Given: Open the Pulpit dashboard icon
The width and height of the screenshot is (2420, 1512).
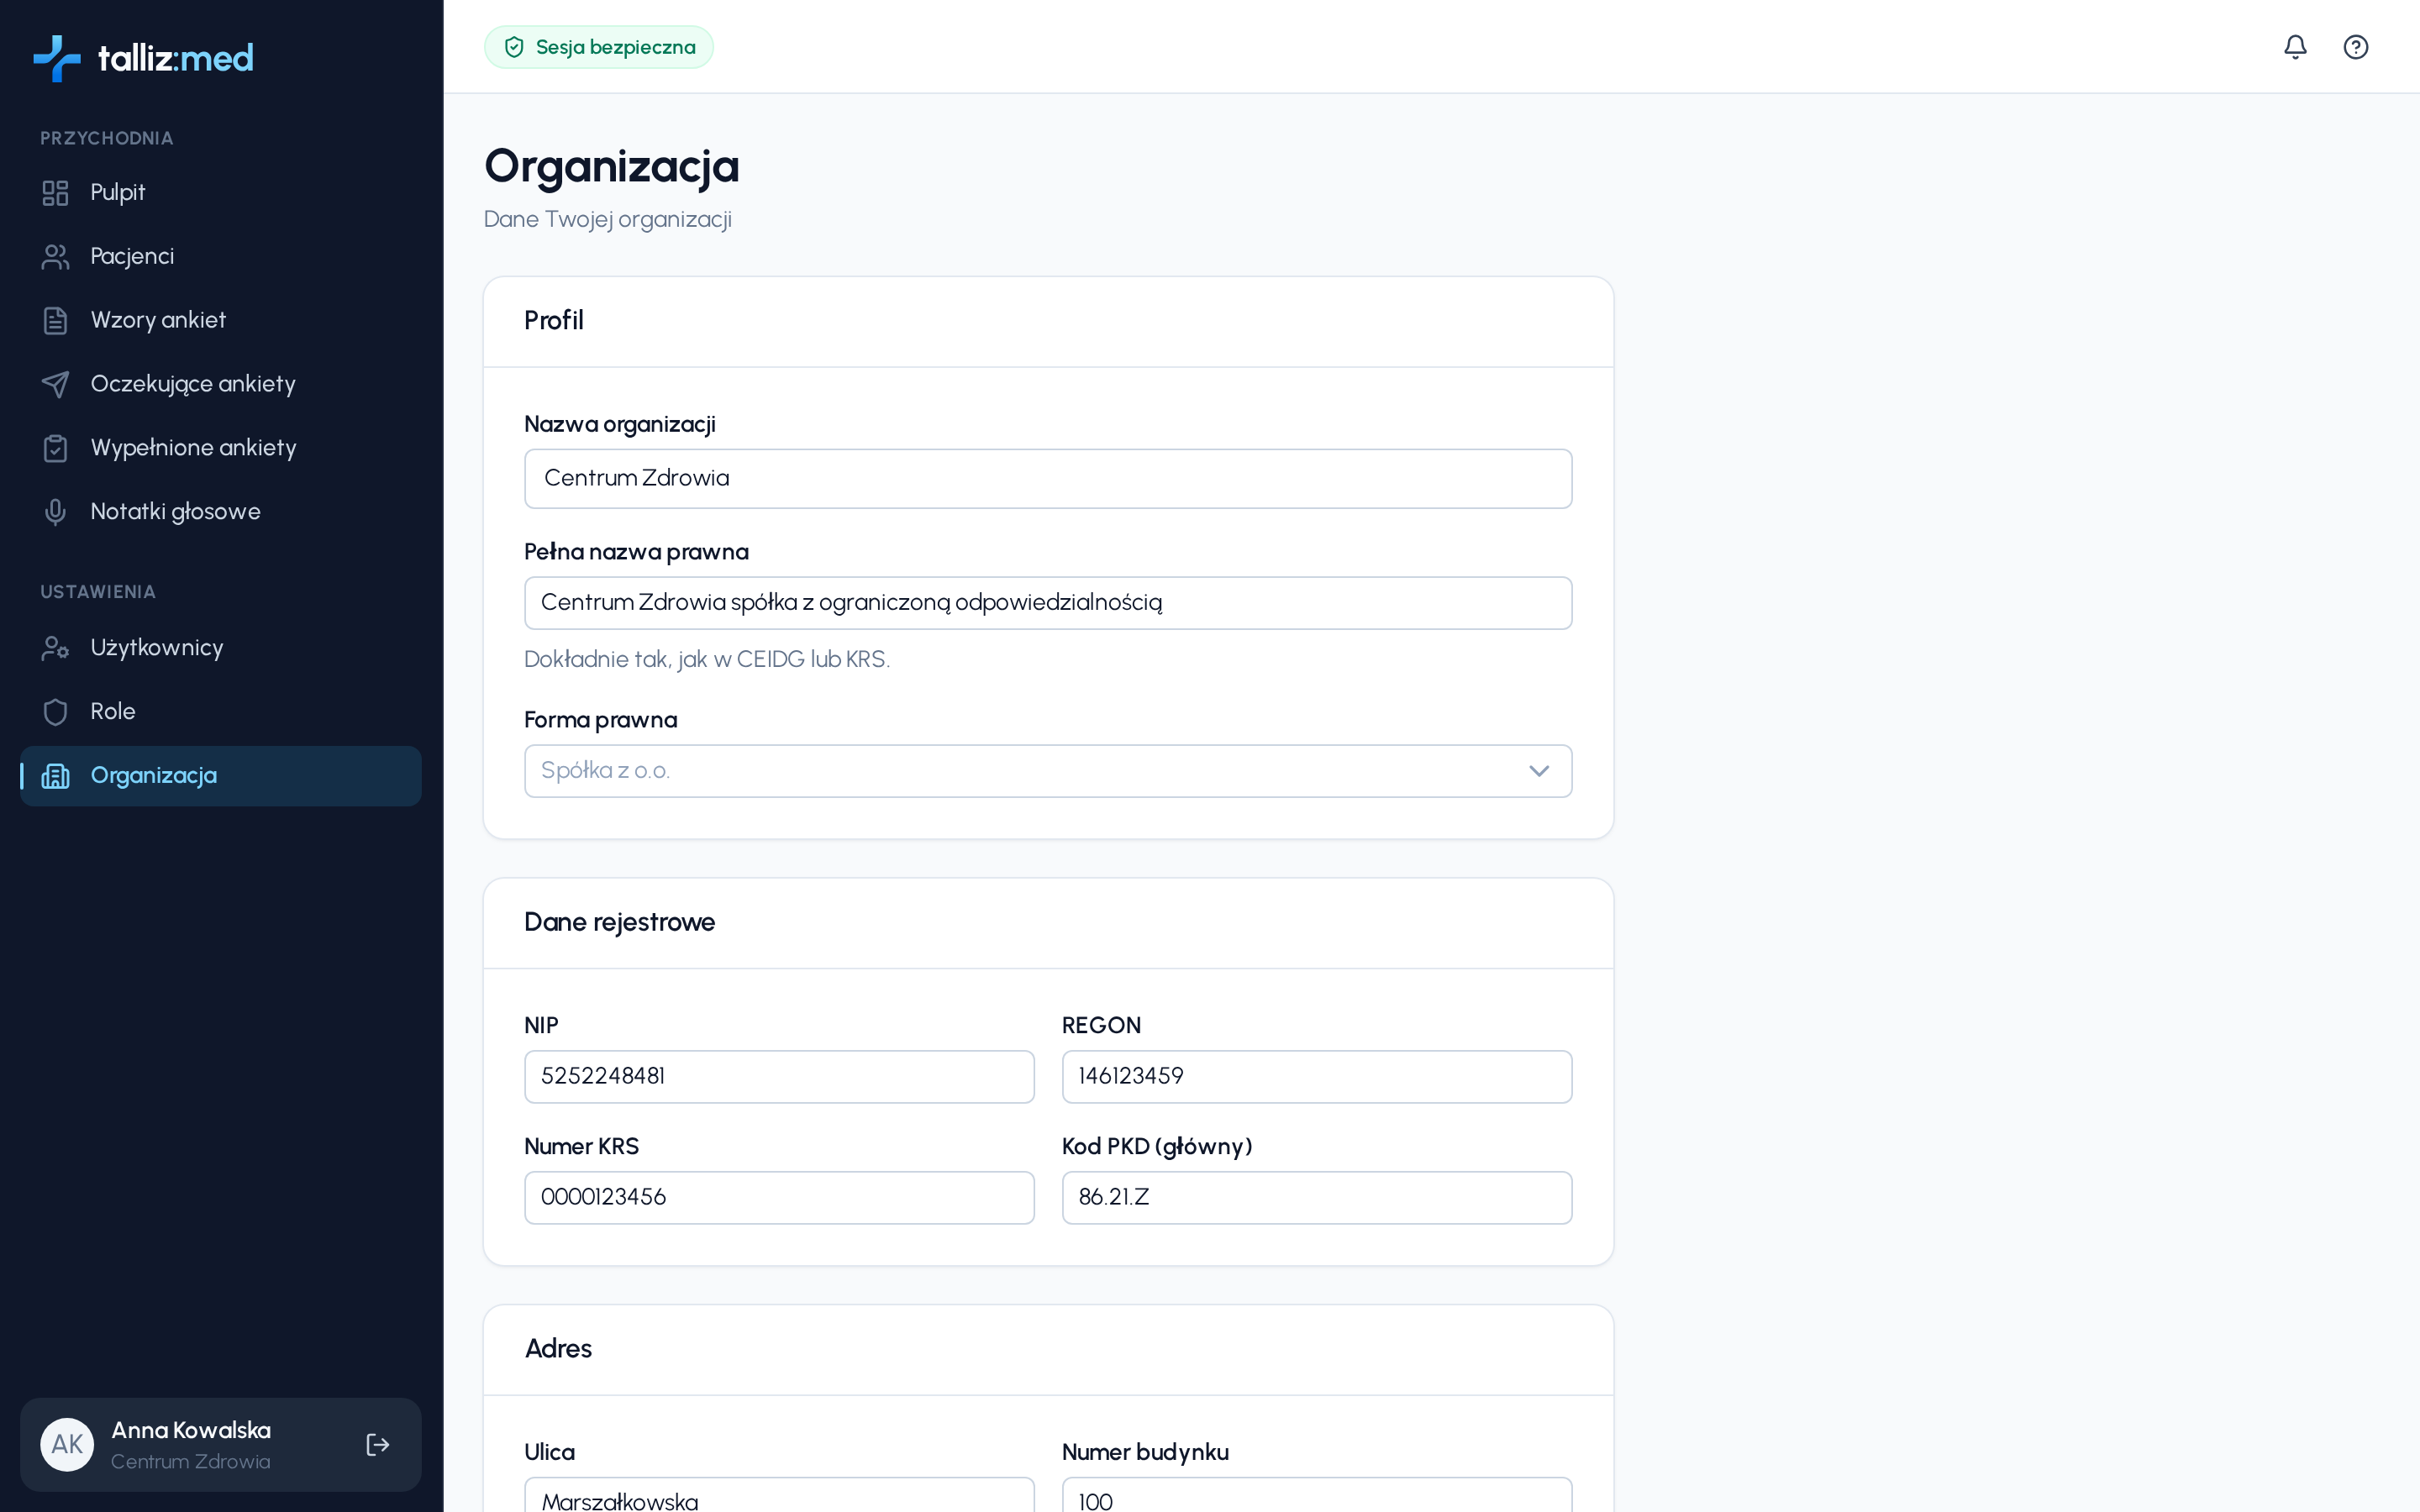Looking at the screenshot, I should [x=55, y=193].
